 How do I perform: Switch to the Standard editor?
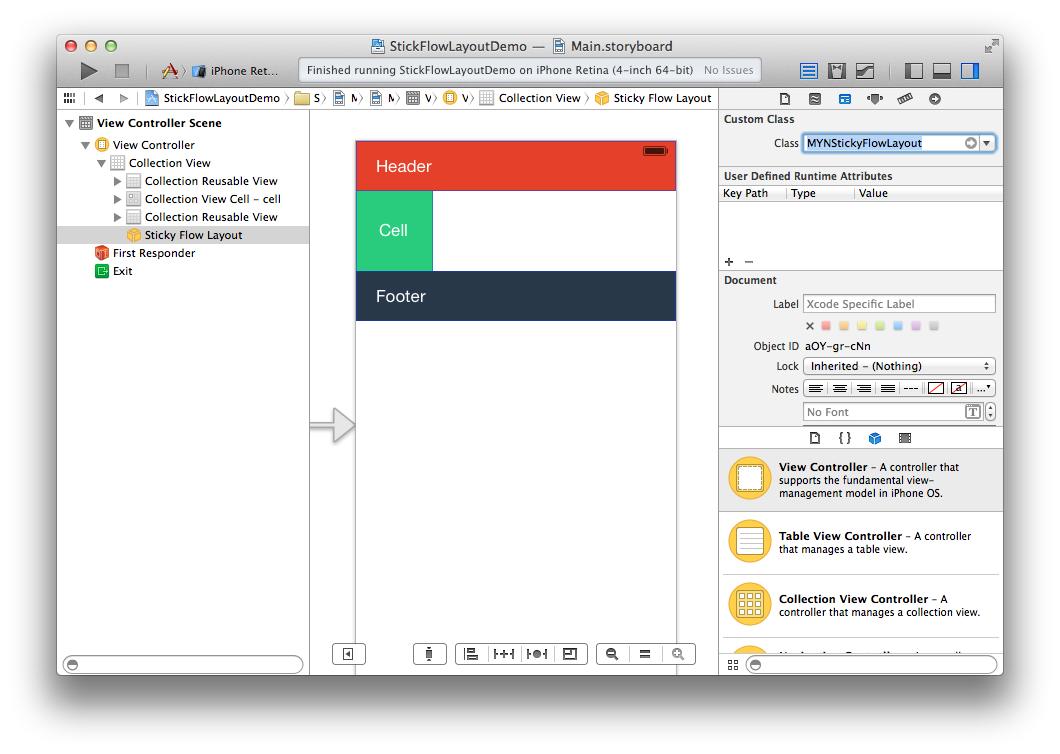pyautogui.click(x=809, y=70)
